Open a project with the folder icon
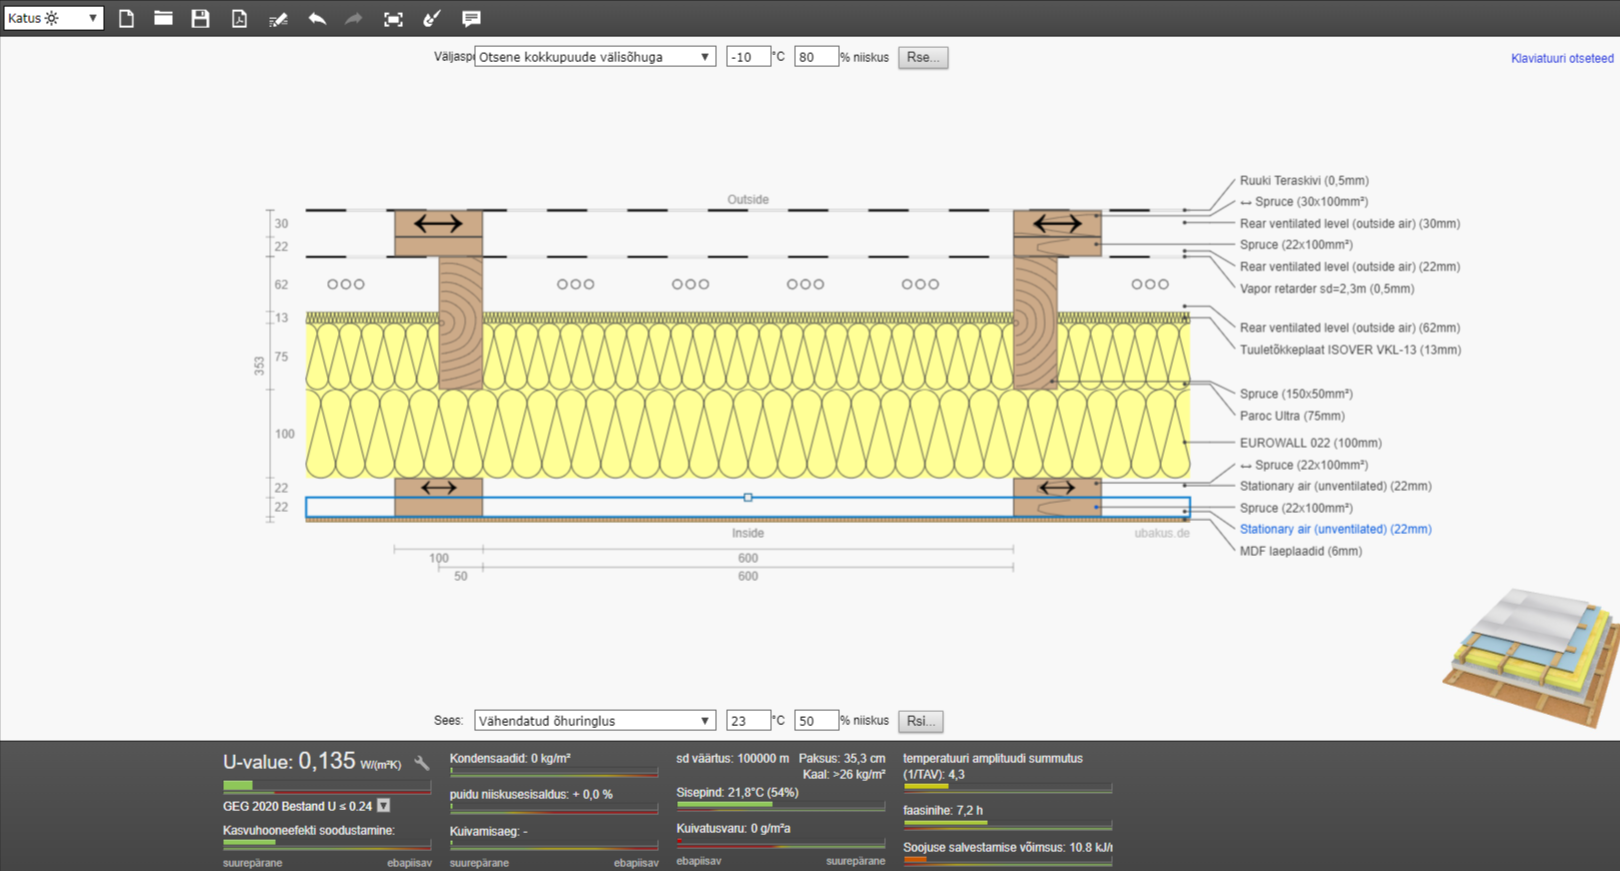The width and height of the screenshot is (1620, 871). tap(163, 18)
